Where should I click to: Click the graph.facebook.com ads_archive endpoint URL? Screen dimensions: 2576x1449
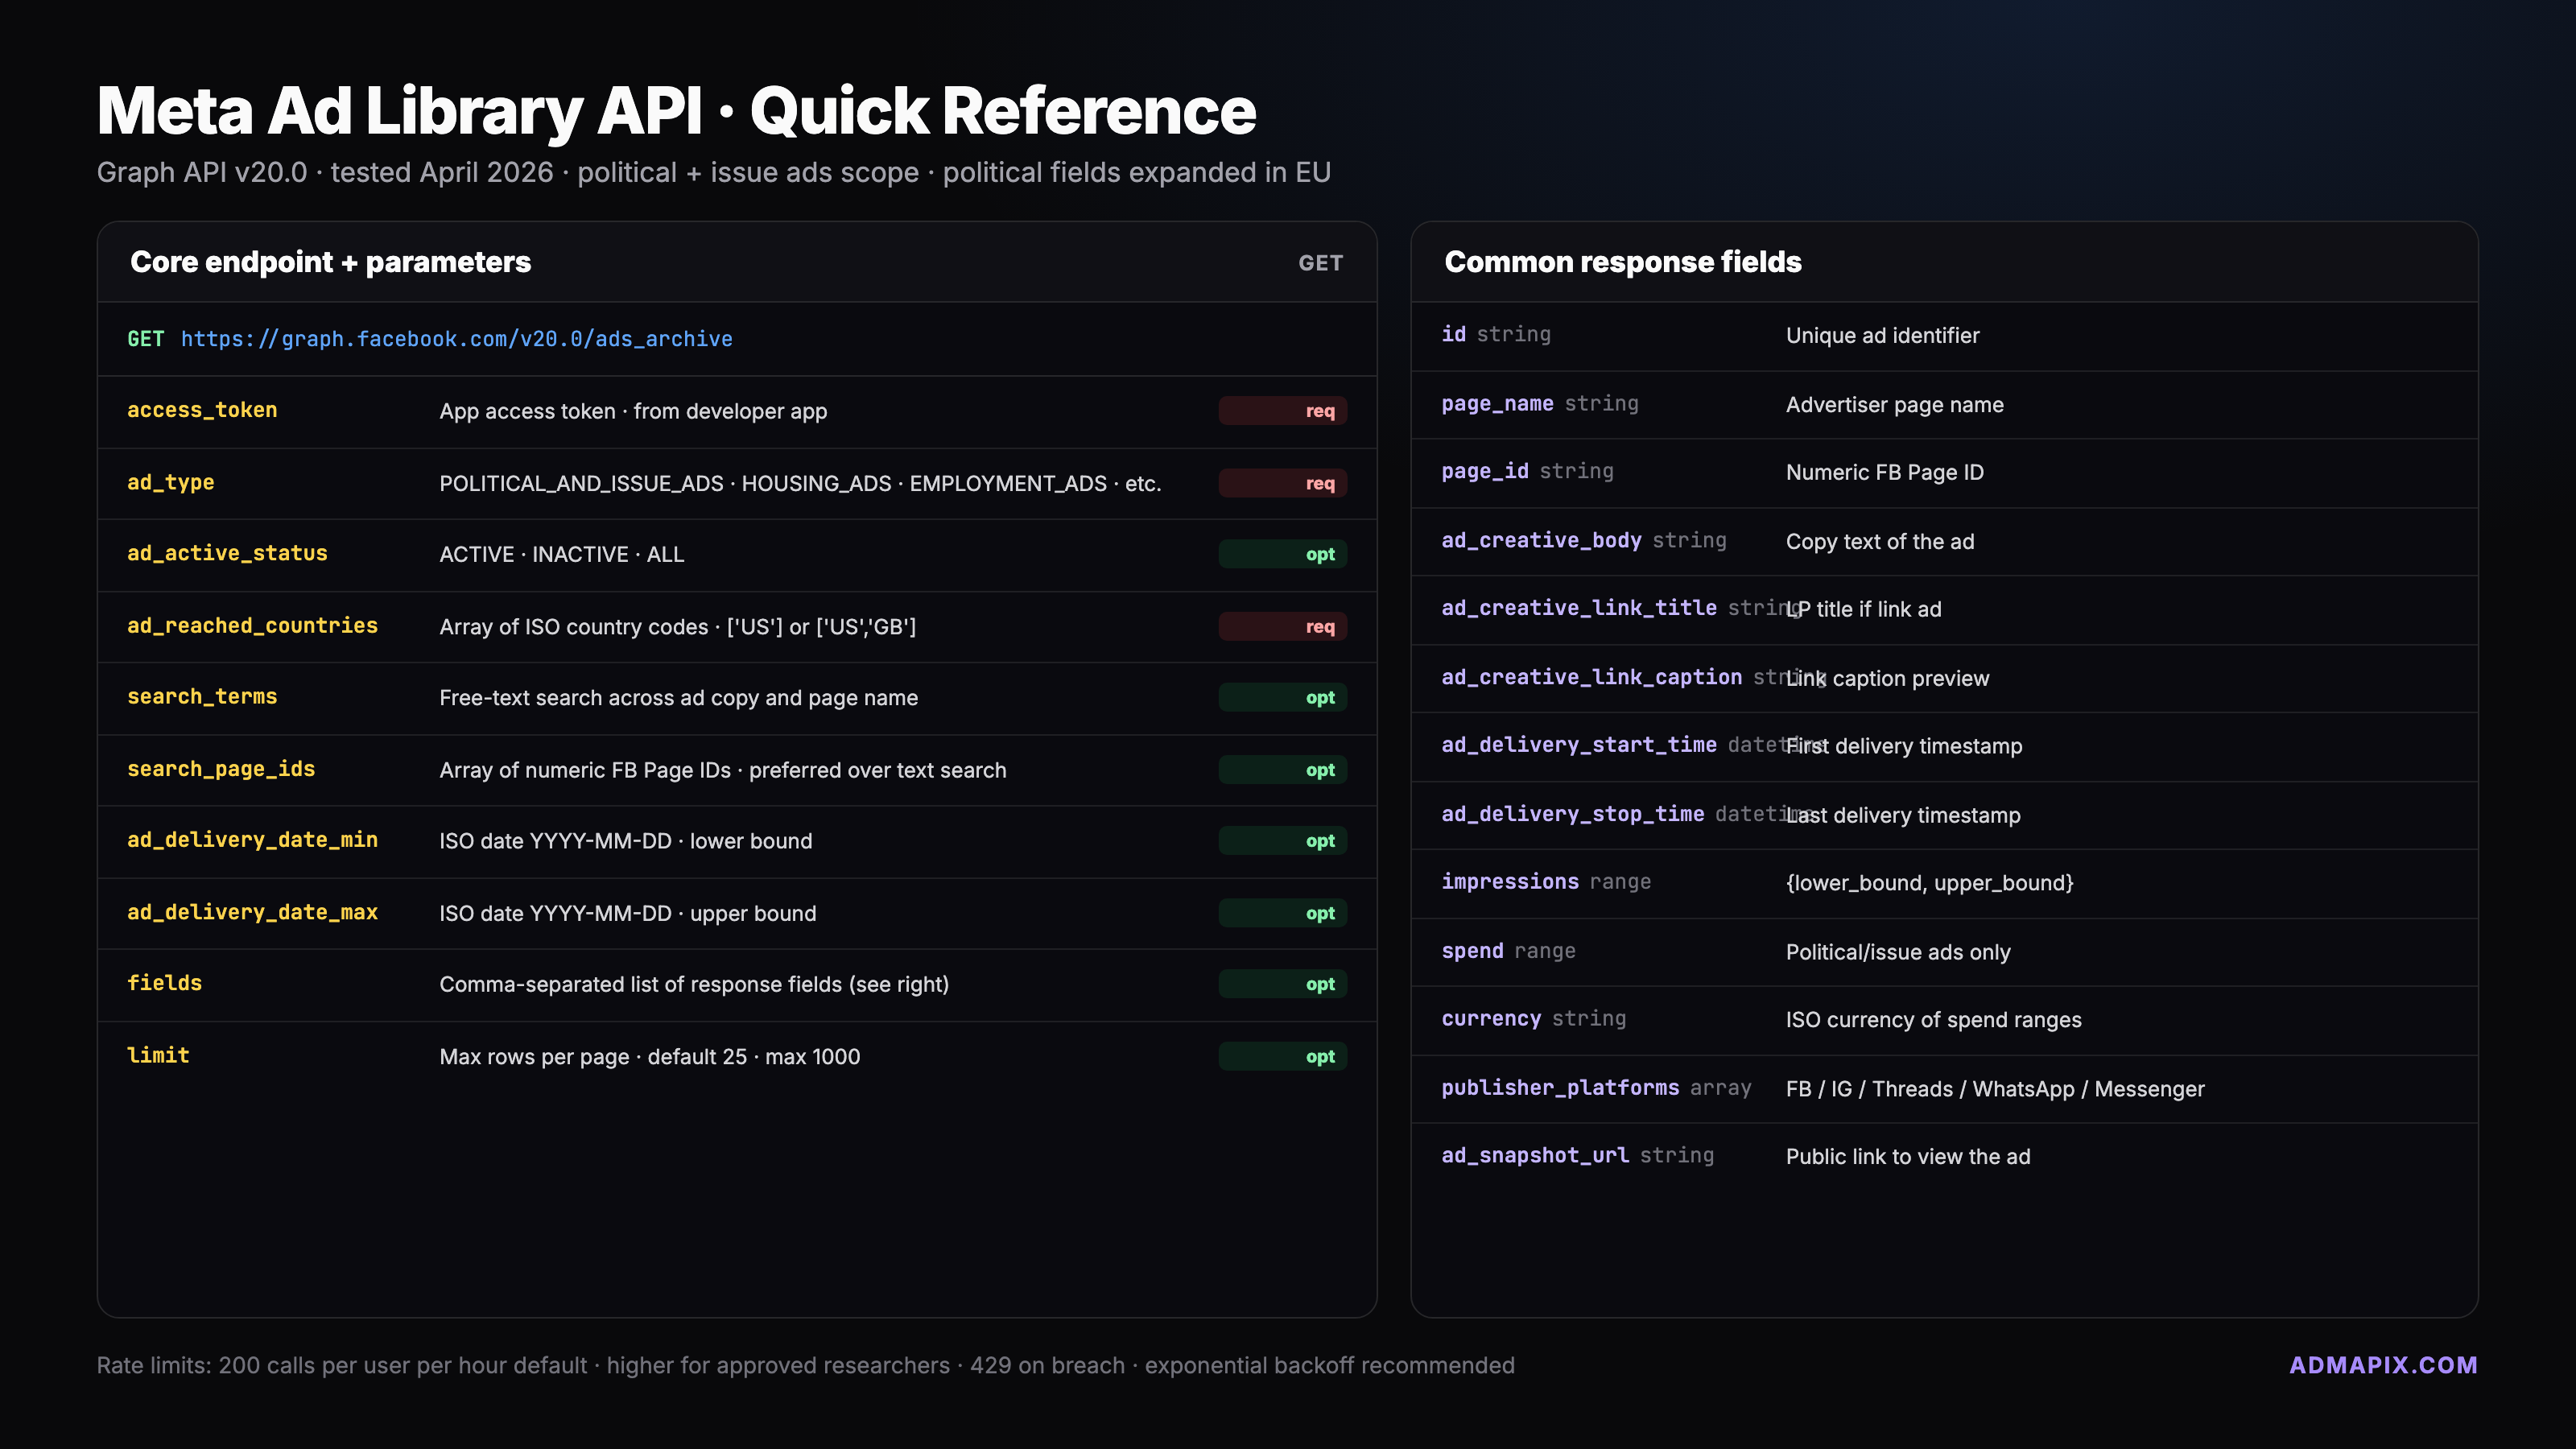pos(456,339)
